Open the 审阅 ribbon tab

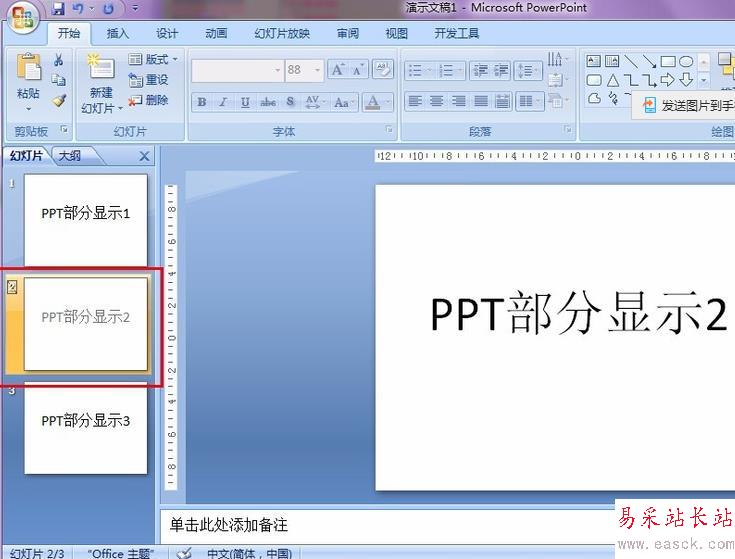tap(348, 33)
